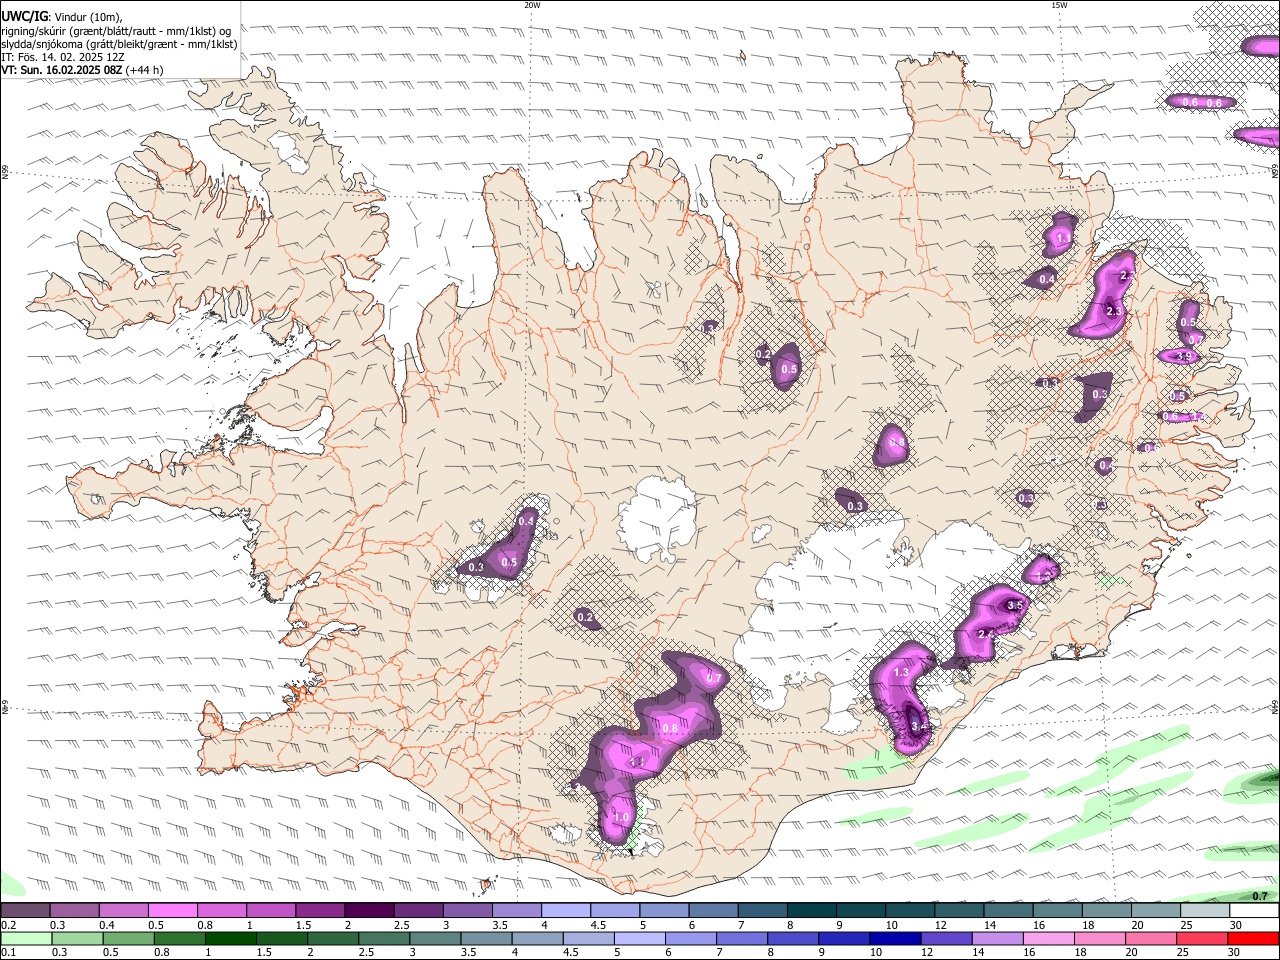The image size is (1280, 960).
Task: Choose the pale grey 25 swatch, upper legend row
Action: point(1205,911)
